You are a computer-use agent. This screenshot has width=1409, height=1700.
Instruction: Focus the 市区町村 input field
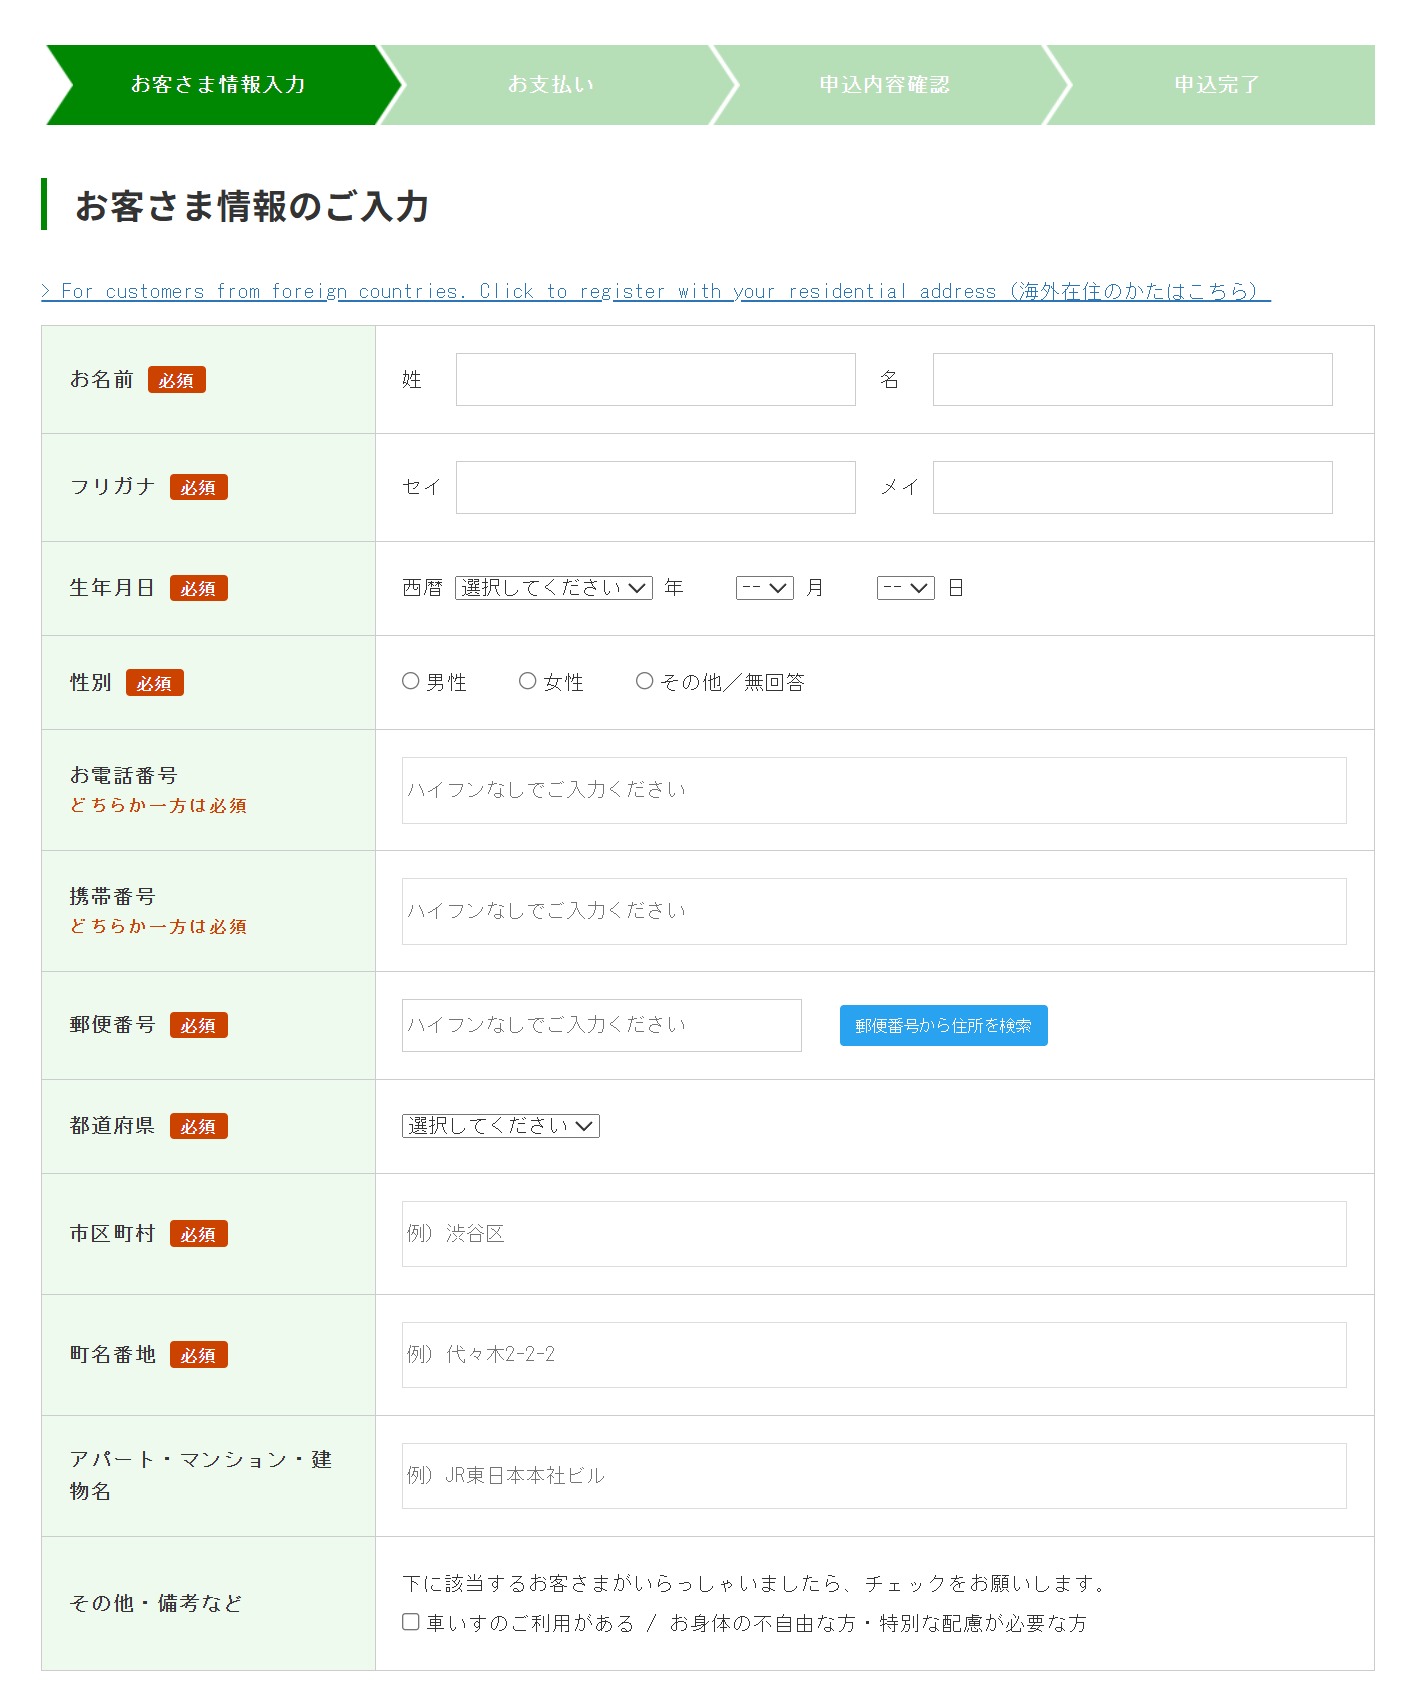click(873, 1234)
